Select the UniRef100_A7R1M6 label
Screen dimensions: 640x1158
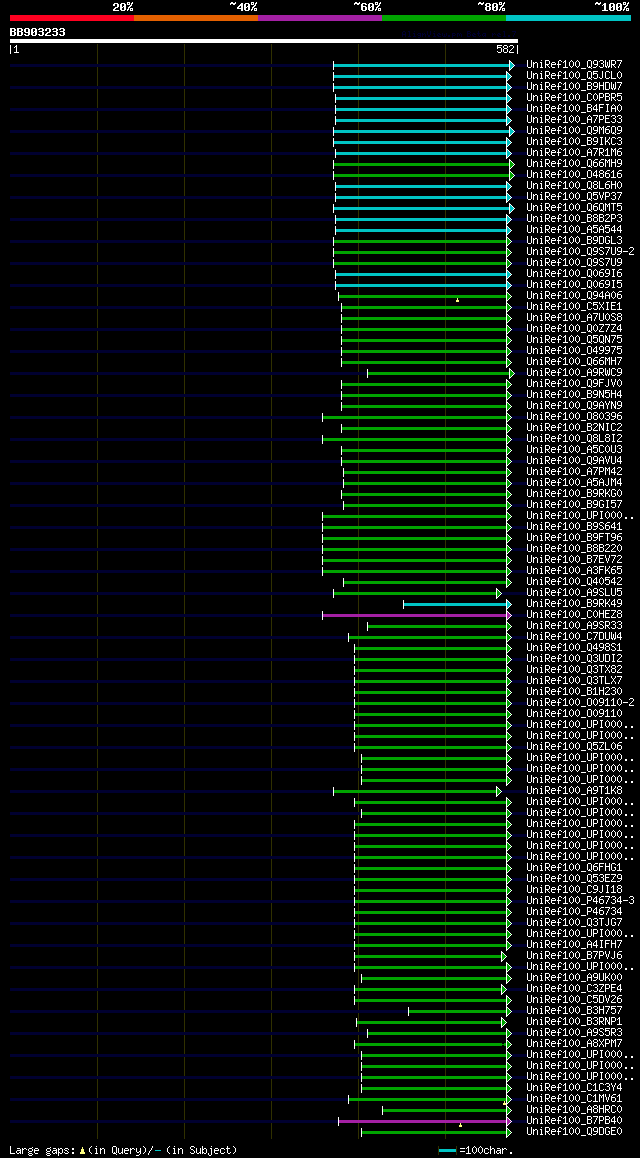(574, 153)
